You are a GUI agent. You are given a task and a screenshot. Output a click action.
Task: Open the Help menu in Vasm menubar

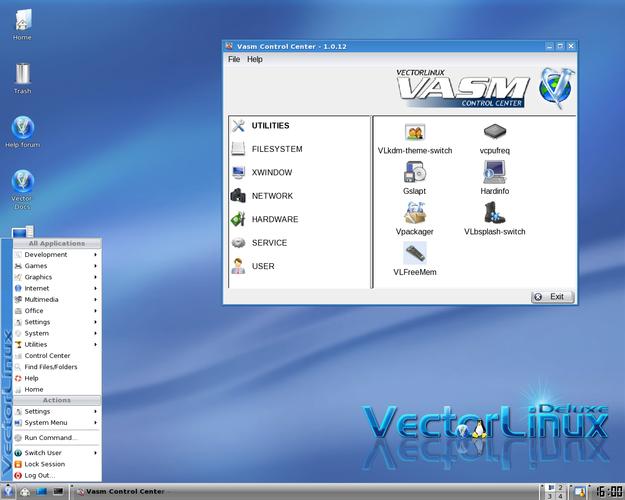coord(255,59)
